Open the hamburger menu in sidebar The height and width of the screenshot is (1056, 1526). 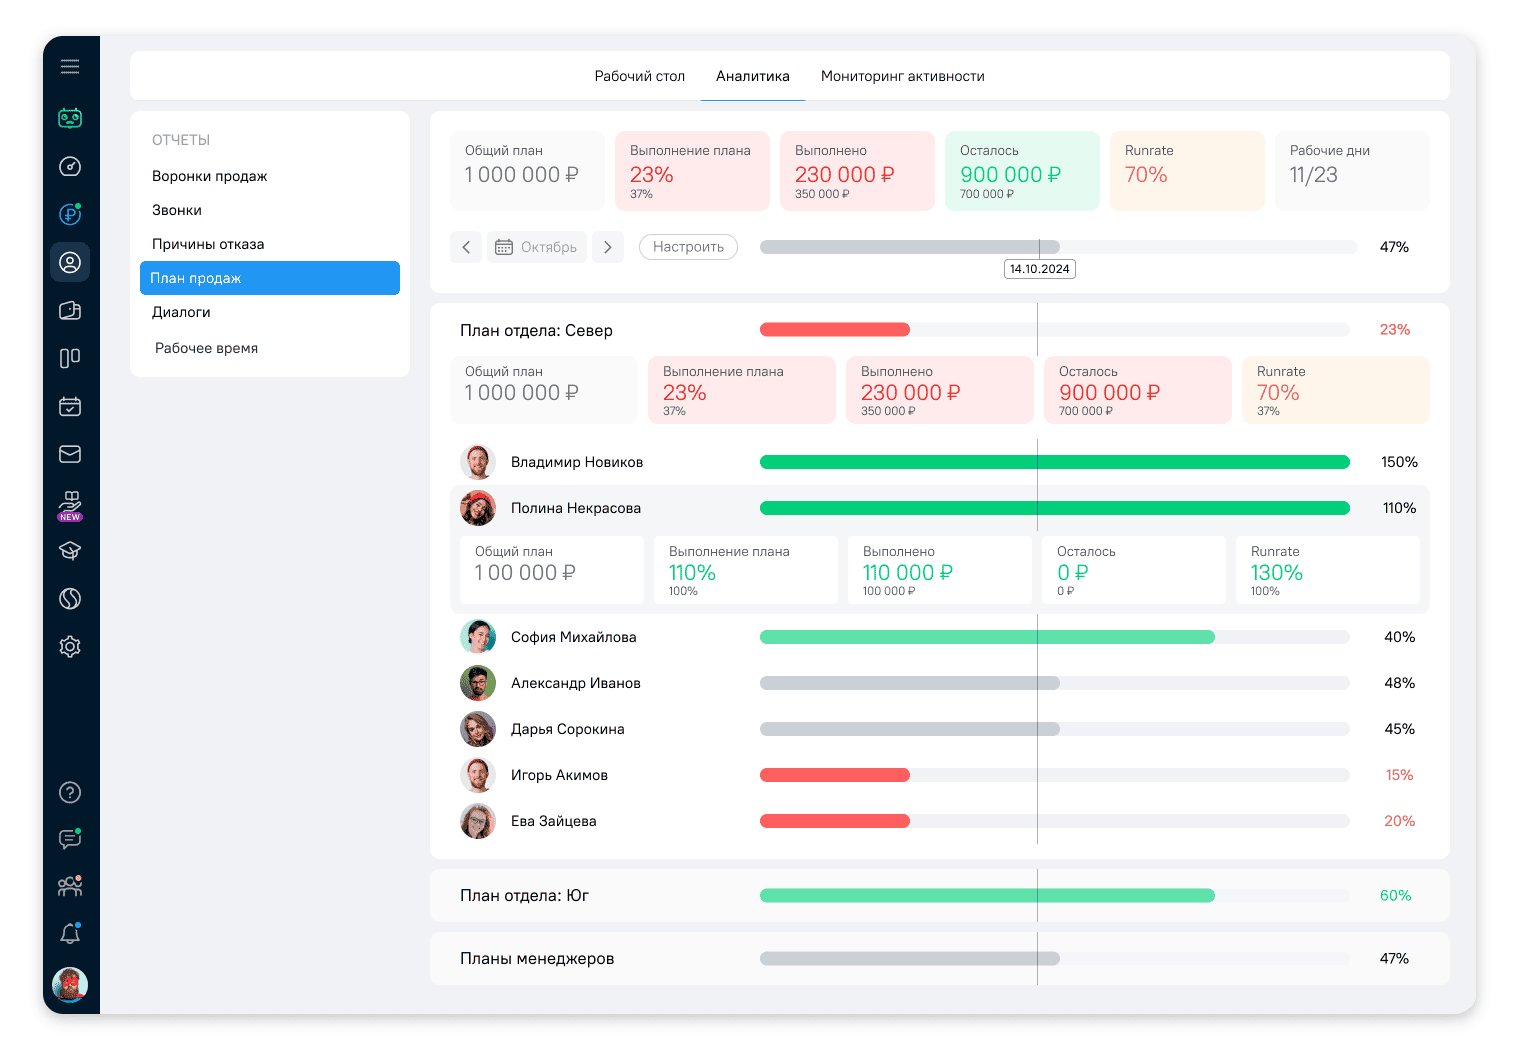click(70, 67)
